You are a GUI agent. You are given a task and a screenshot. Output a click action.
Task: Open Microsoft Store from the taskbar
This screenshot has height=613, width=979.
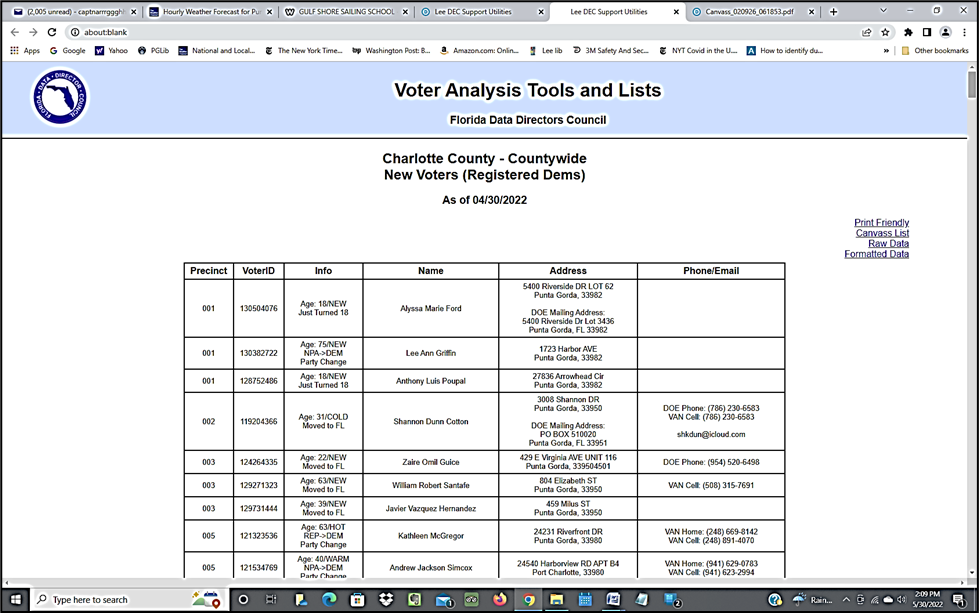(x=357, y=600)
